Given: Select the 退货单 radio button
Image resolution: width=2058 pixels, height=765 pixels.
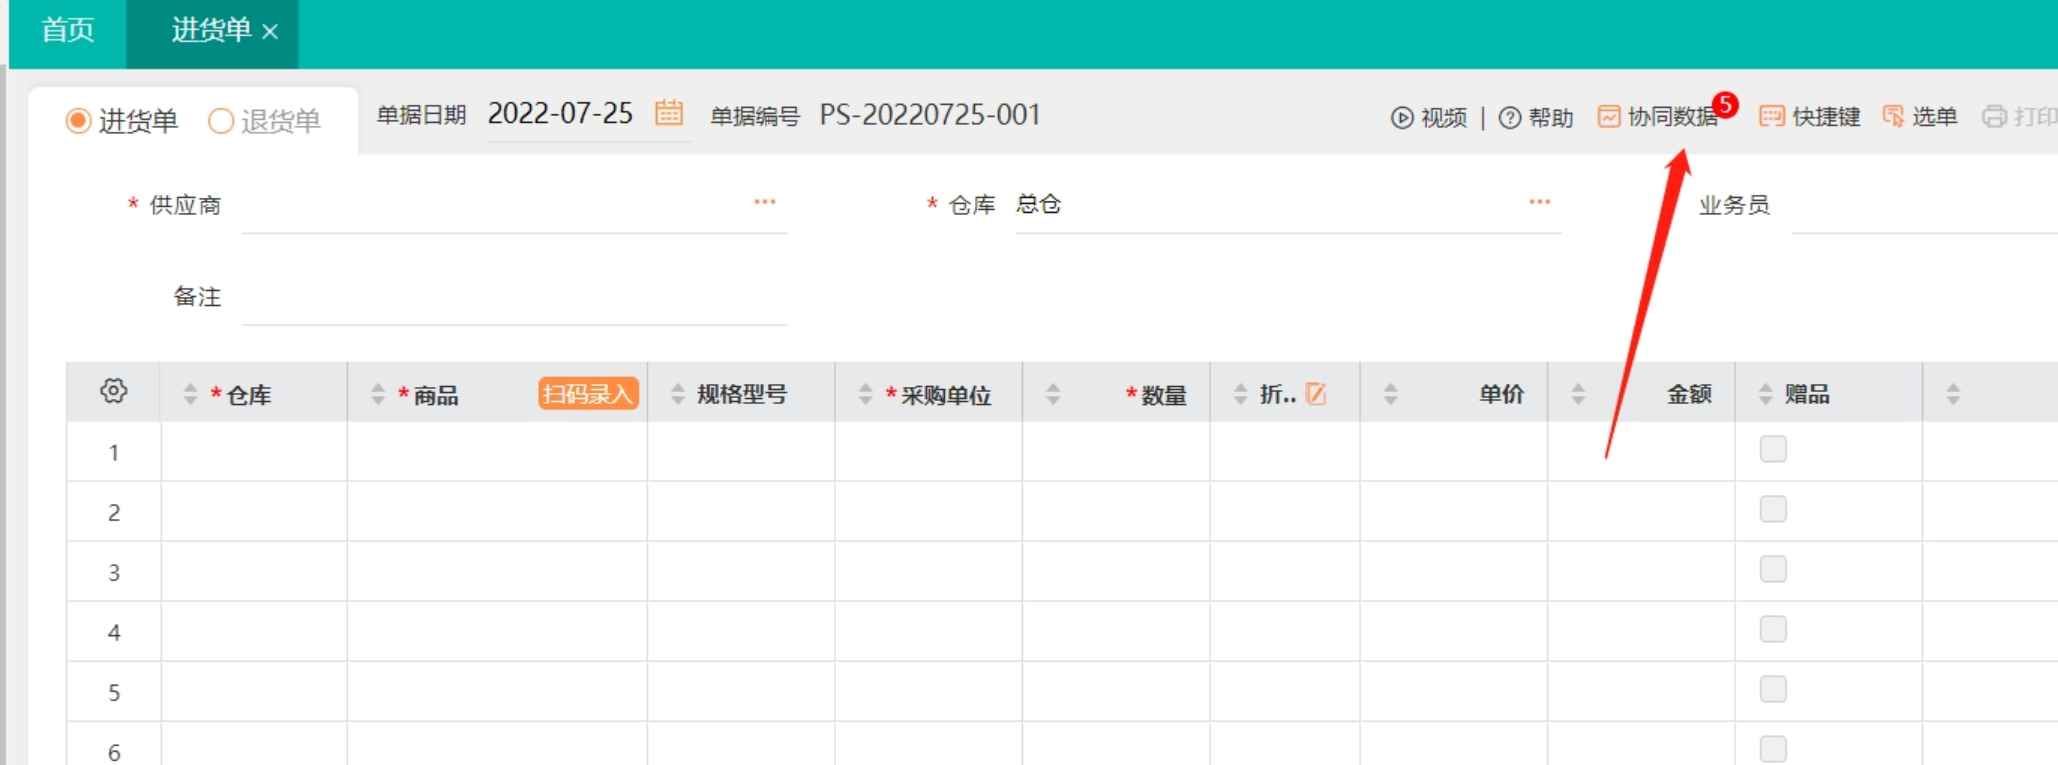Looking at the screenshot, I should click(221, 121).
